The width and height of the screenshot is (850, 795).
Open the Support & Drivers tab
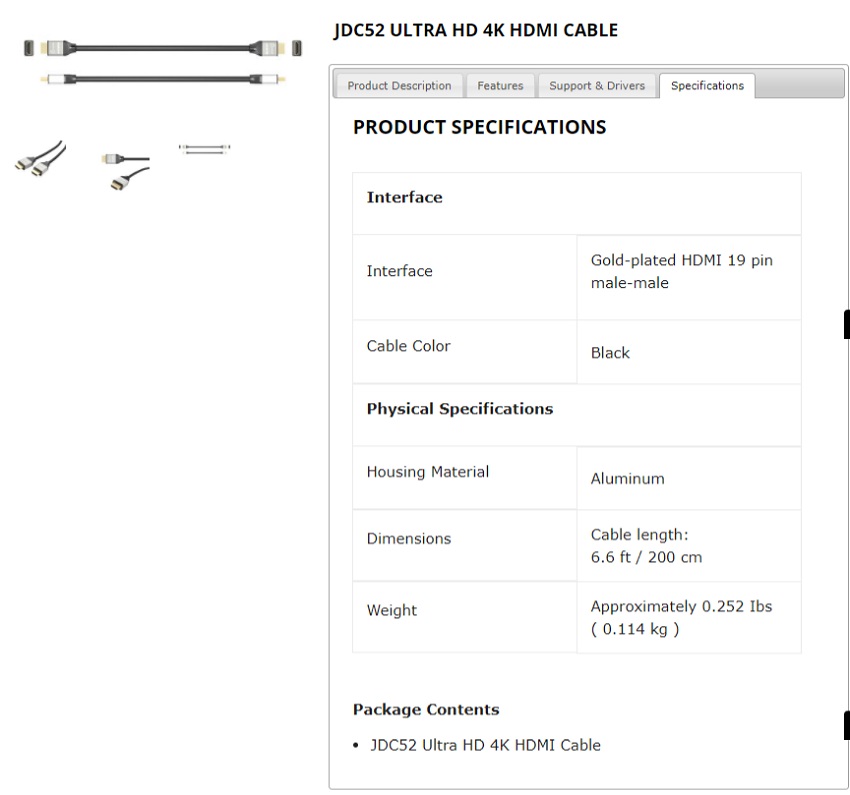597,86
